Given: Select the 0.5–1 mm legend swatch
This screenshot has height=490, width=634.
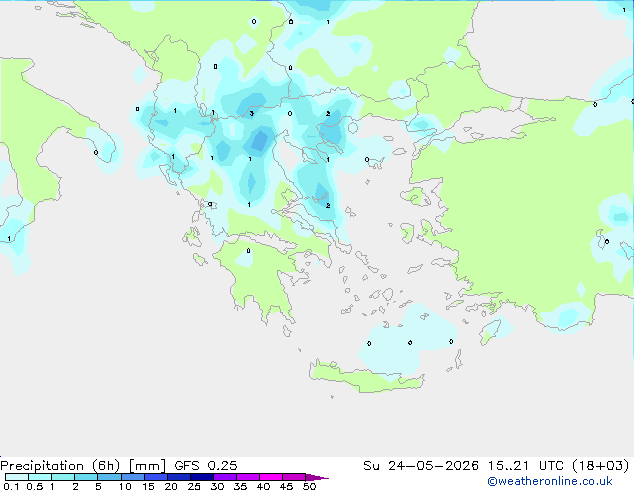Looking at the screenshot, I should [40, 477].
